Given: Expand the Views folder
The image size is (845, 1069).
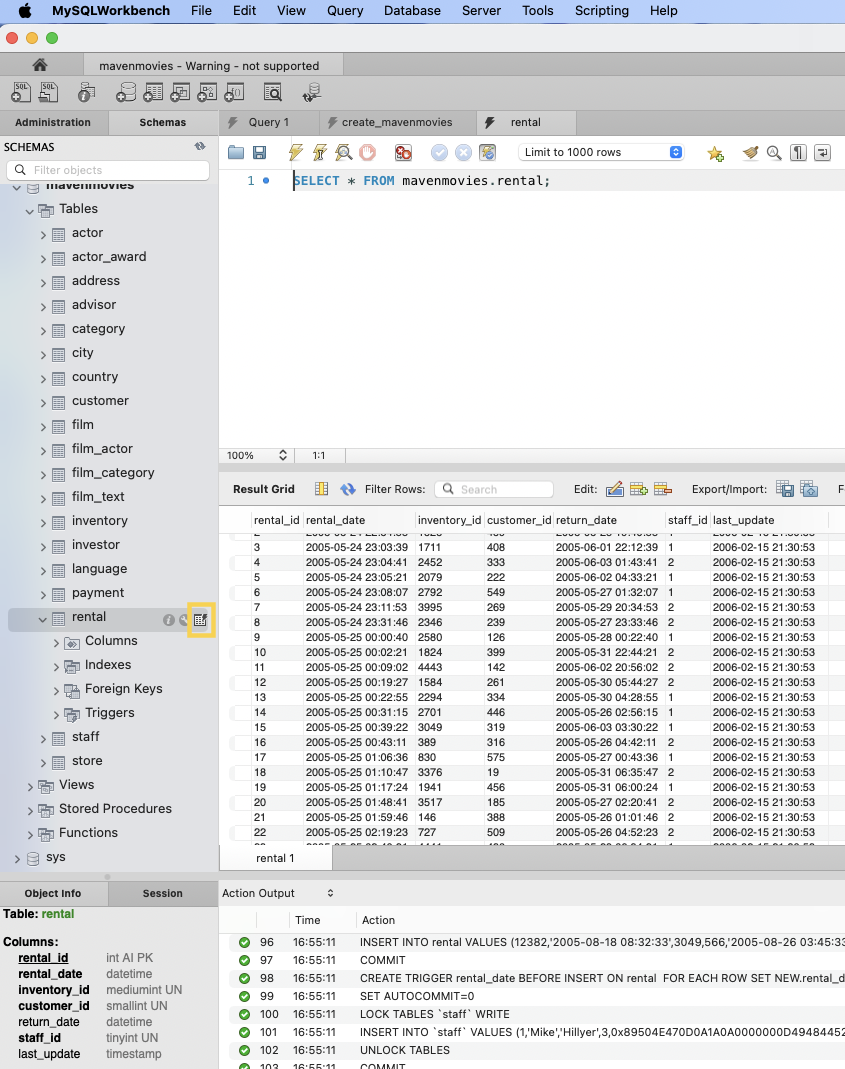Looking at the screenshot, I should tap(29, 787).
